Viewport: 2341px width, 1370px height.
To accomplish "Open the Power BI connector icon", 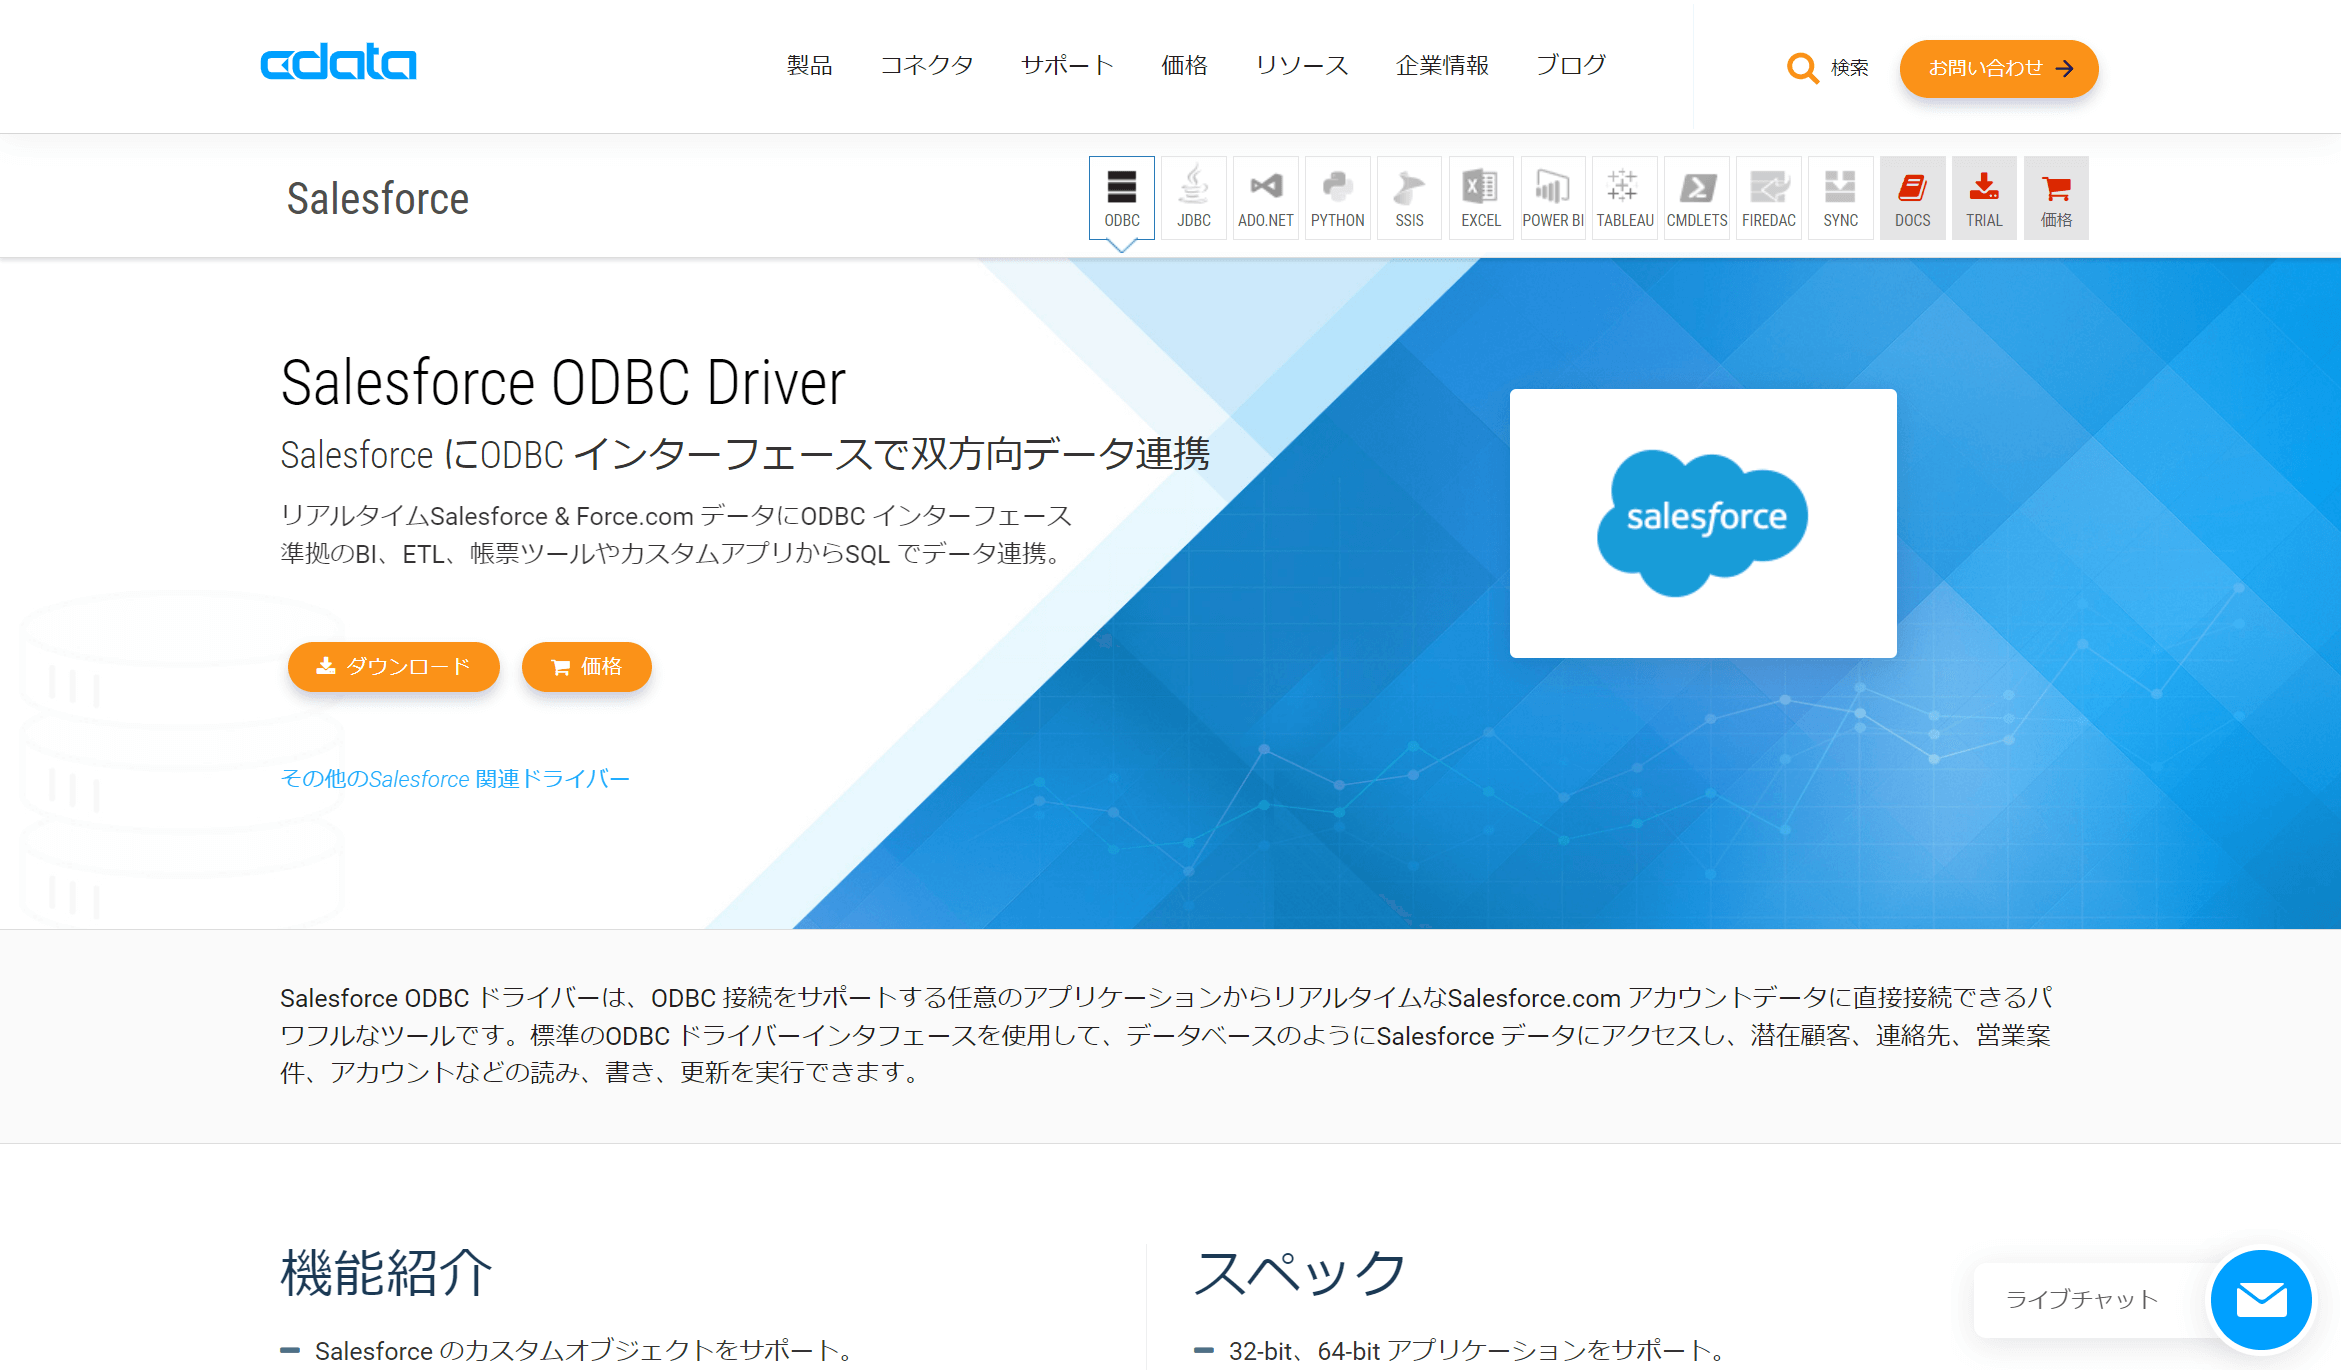I will 1553,197.
